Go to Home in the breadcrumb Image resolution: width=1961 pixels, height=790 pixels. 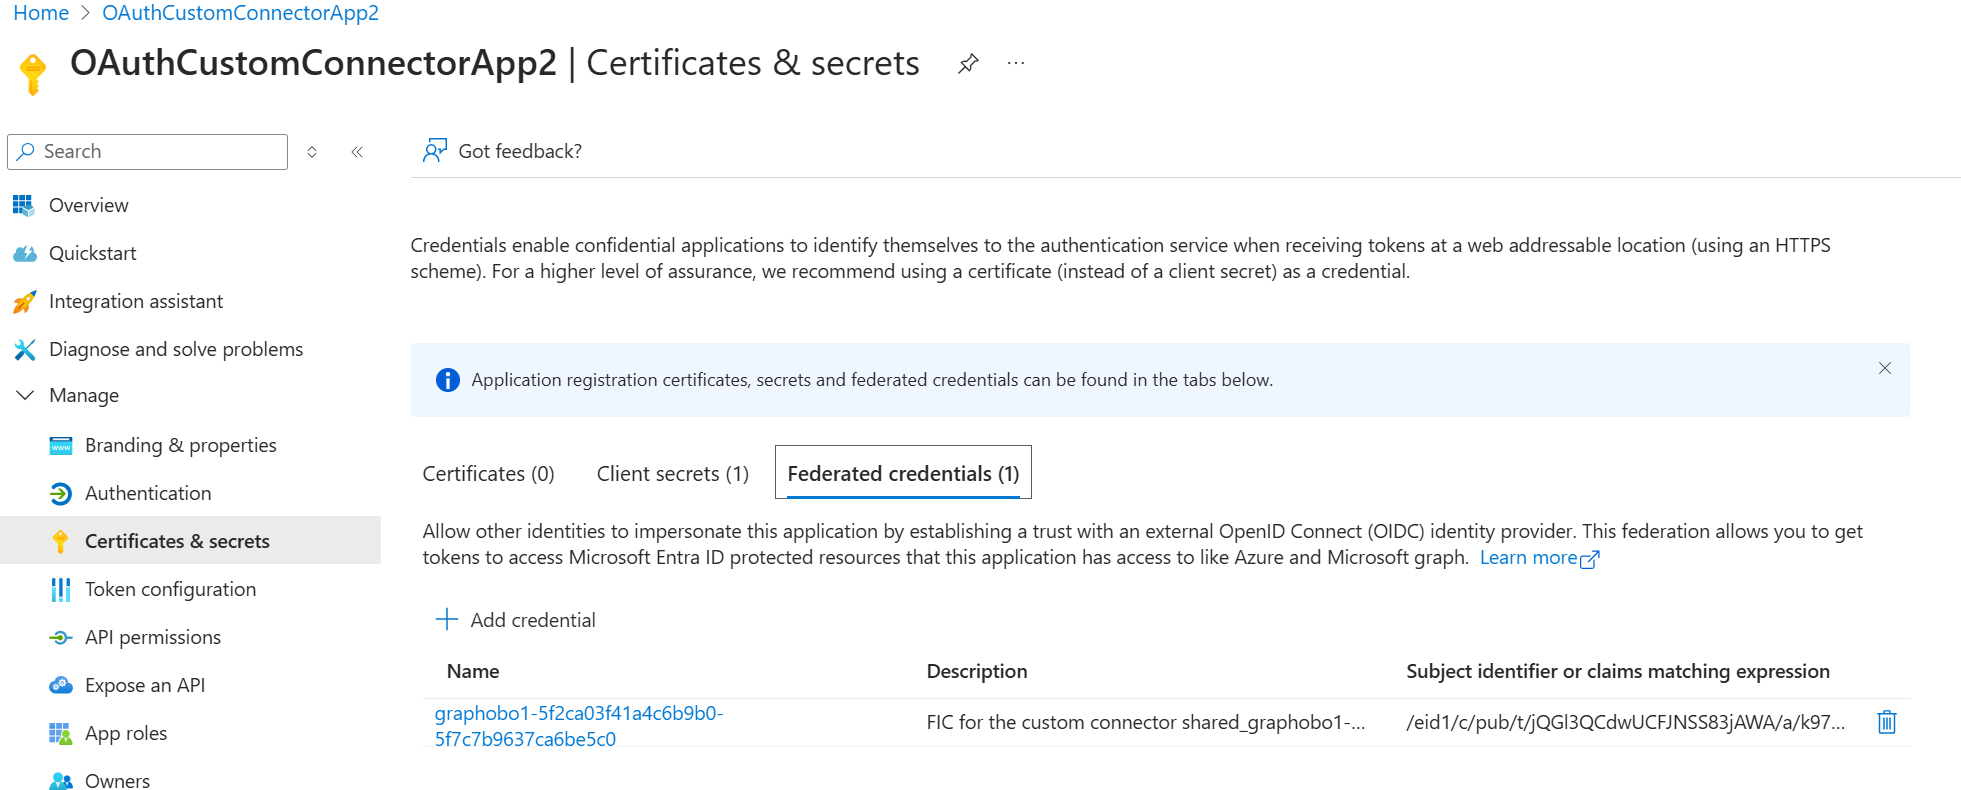tap(41, 13)
